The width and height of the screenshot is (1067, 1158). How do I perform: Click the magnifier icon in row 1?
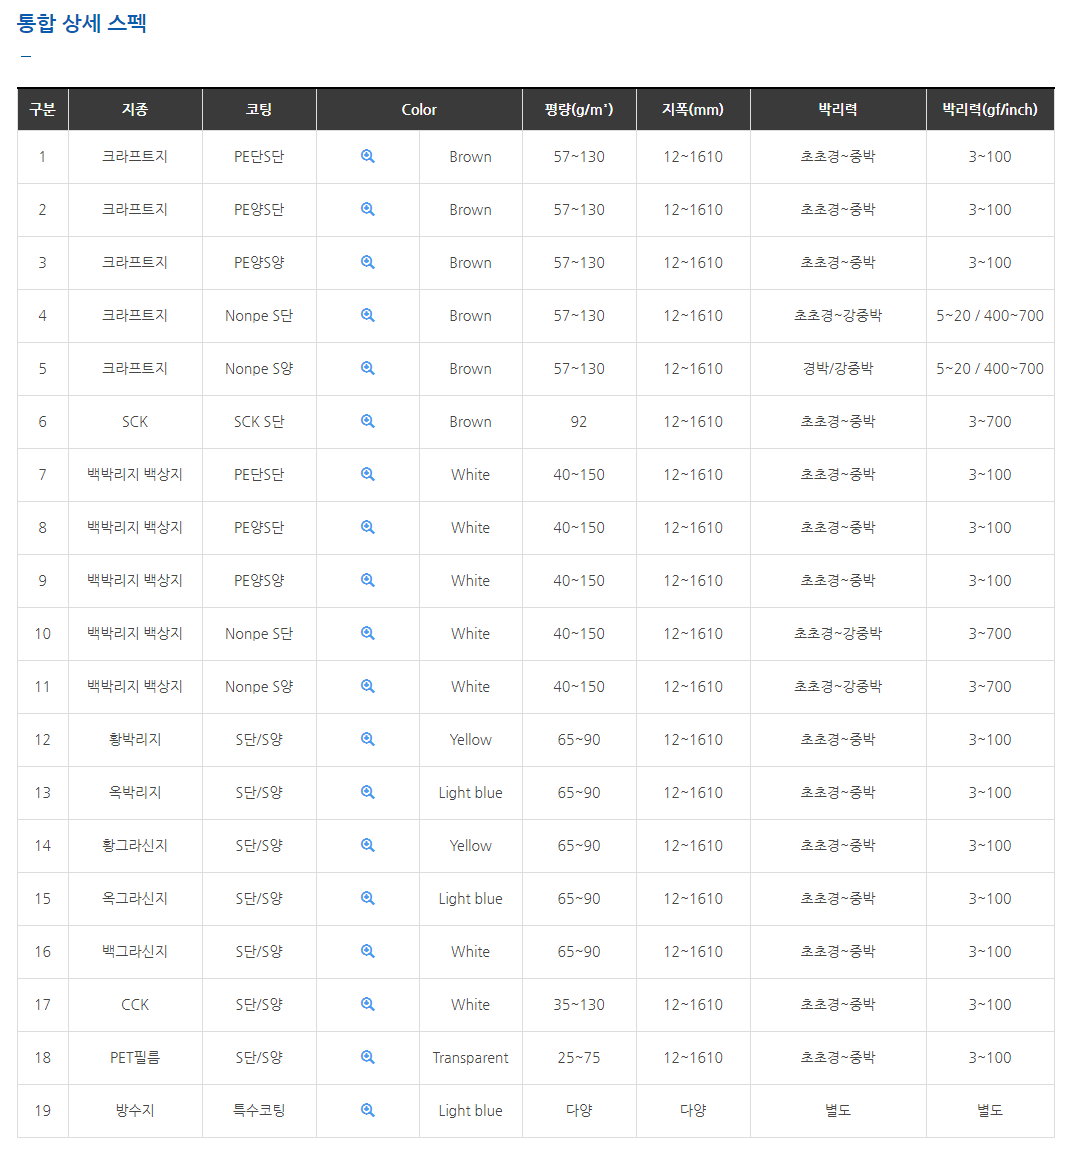[x=368, y=156]
